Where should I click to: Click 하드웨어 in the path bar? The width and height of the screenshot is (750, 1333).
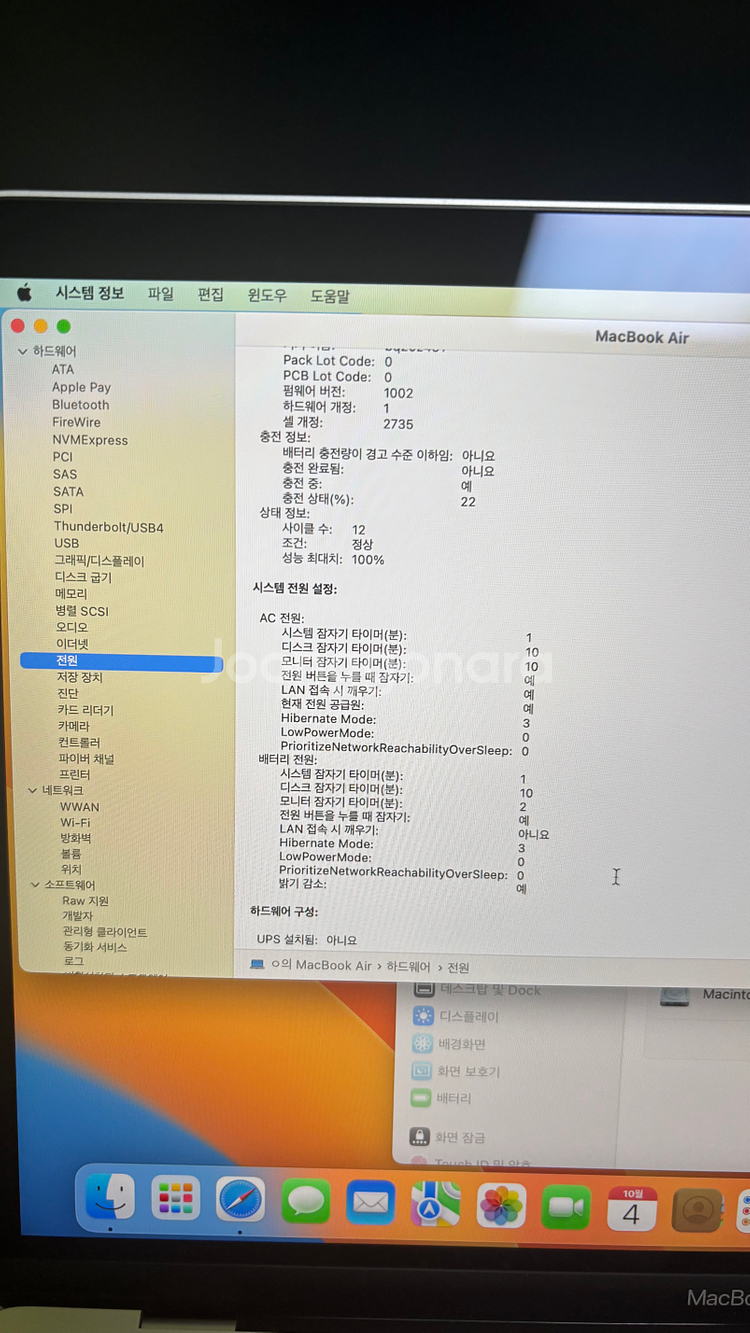coord(408,966)
